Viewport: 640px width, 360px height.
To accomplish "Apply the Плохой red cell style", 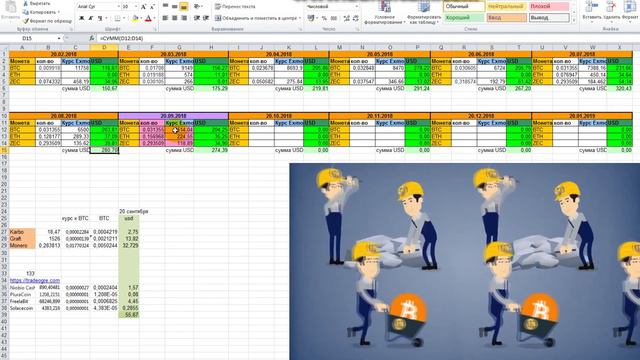I will coord(549,7).
